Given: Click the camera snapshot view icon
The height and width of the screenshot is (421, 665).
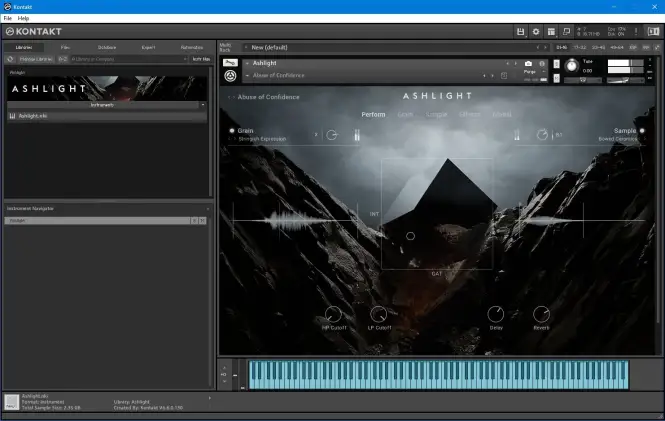Looking at the screenshot, I should [528, 64].
